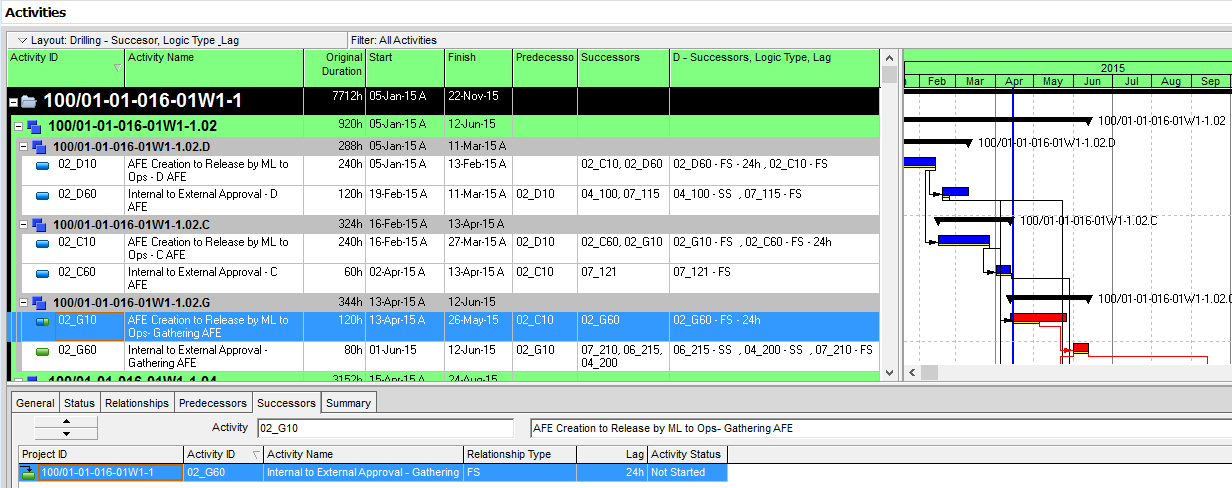Click the successor project icon in bottom table
Screen dimensions: 1232x488
[28, 473]
